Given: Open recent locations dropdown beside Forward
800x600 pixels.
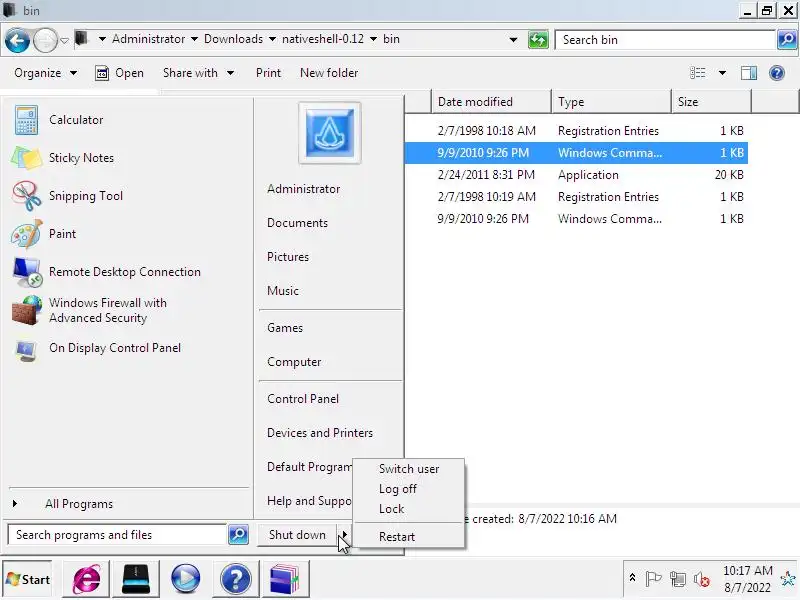Looking at the screenshot, I should [64, 40].
